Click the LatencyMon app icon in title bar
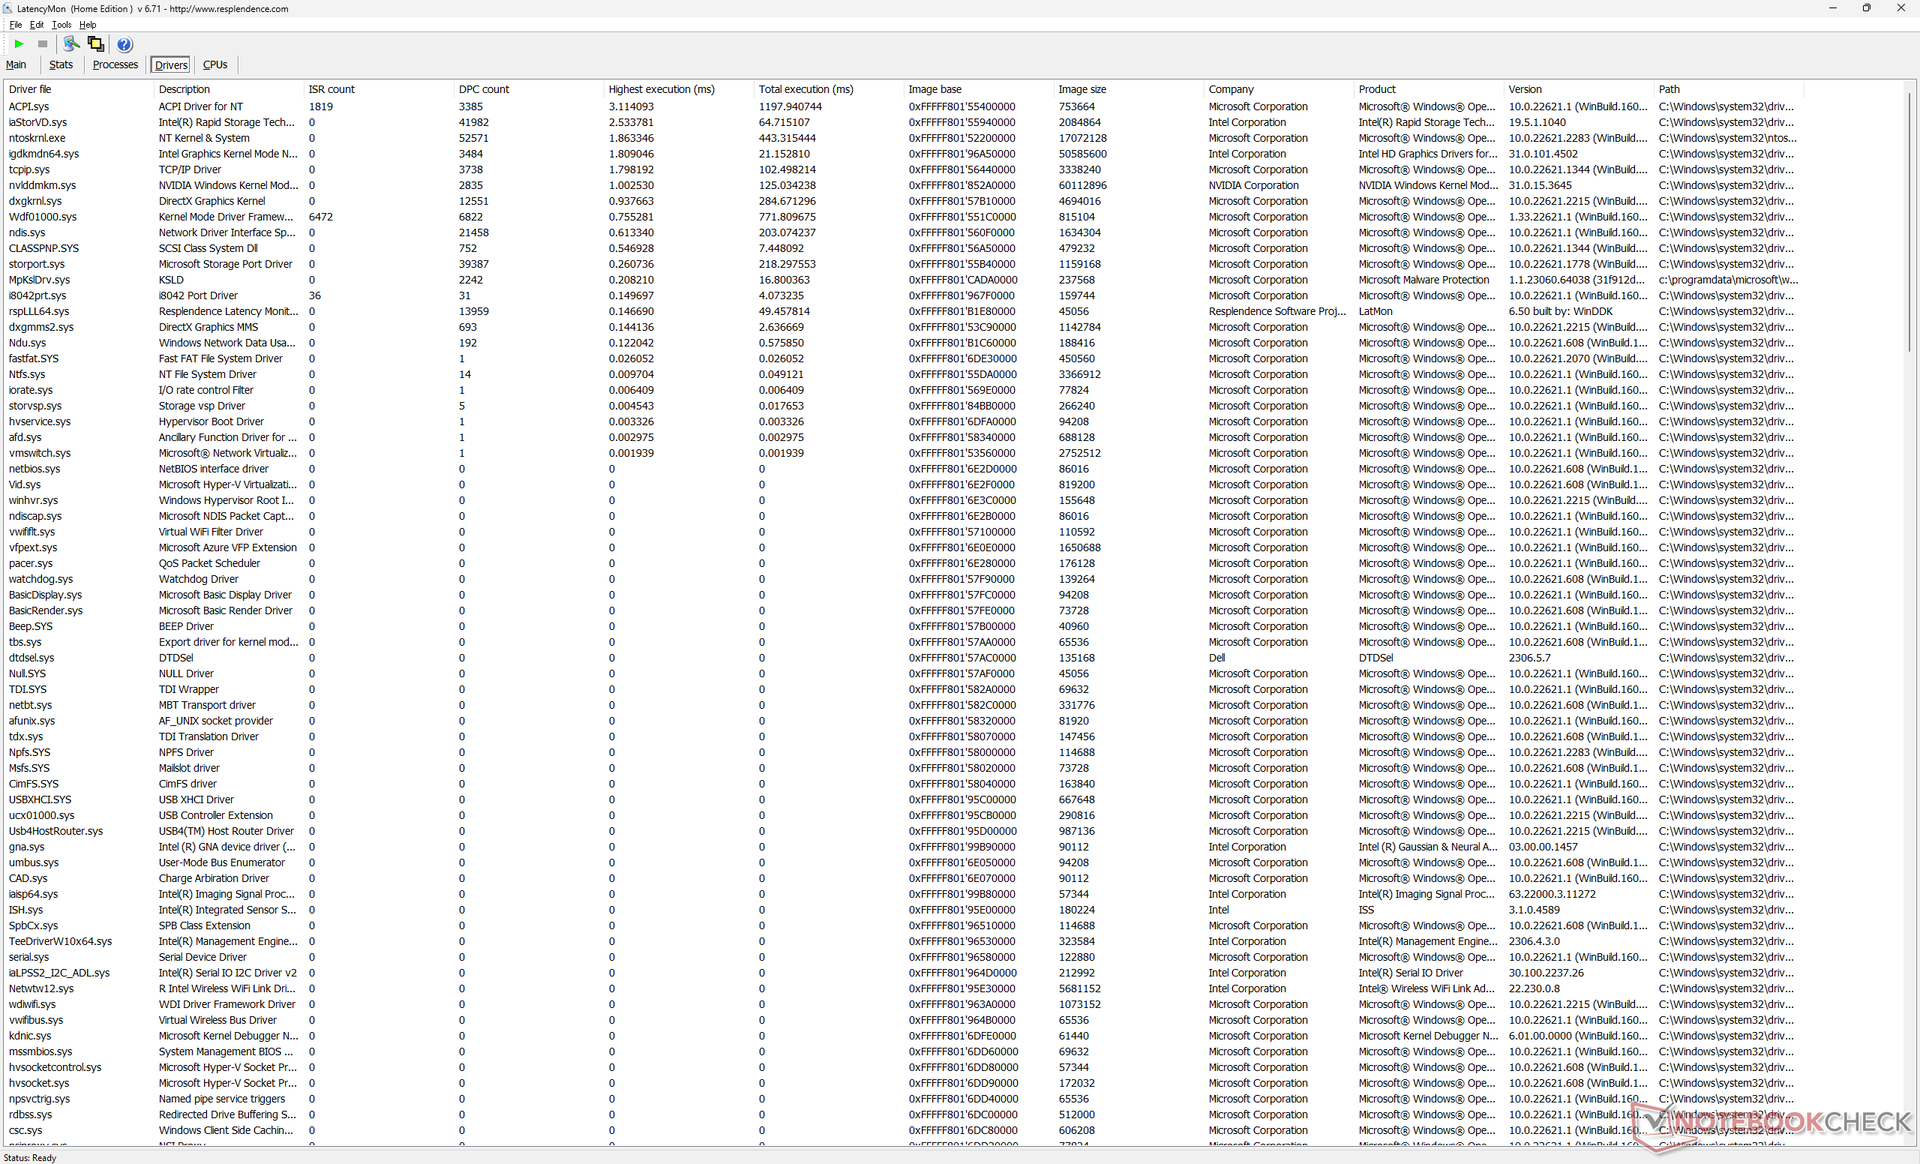This screenshot has width=1920, height=1164. point(8,8)
